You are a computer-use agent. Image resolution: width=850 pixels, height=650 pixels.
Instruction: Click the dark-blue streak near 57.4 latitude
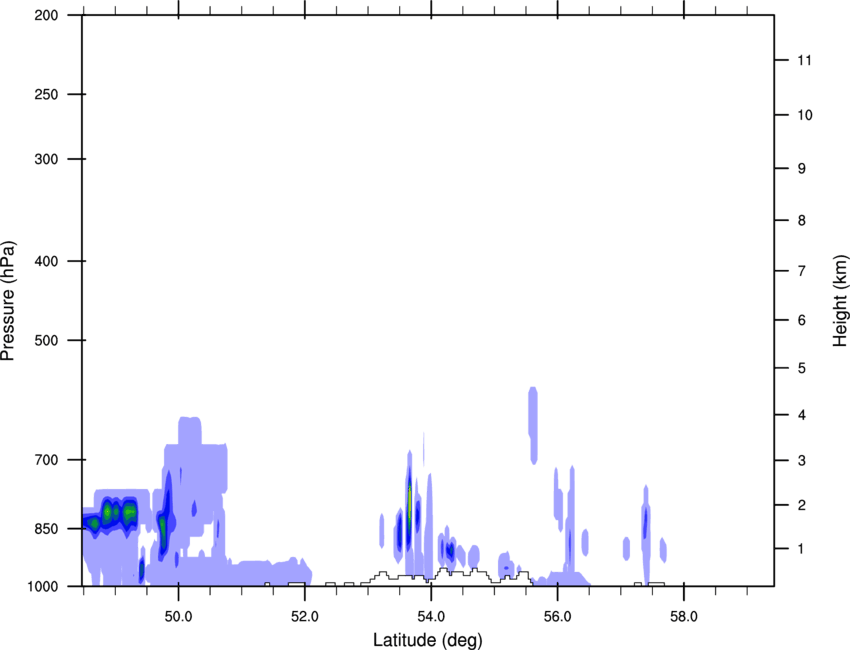click(645, 523)
